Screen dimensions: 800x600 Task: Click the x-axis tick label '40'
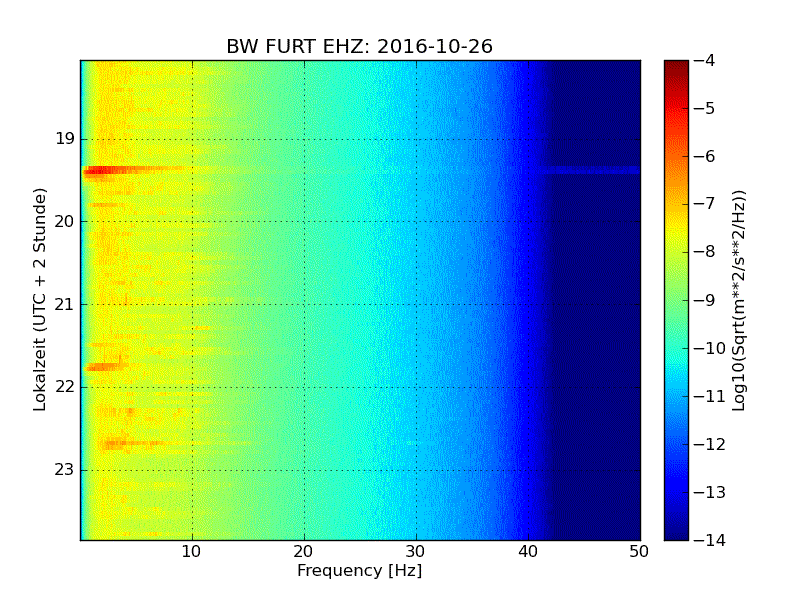[528, 552]
